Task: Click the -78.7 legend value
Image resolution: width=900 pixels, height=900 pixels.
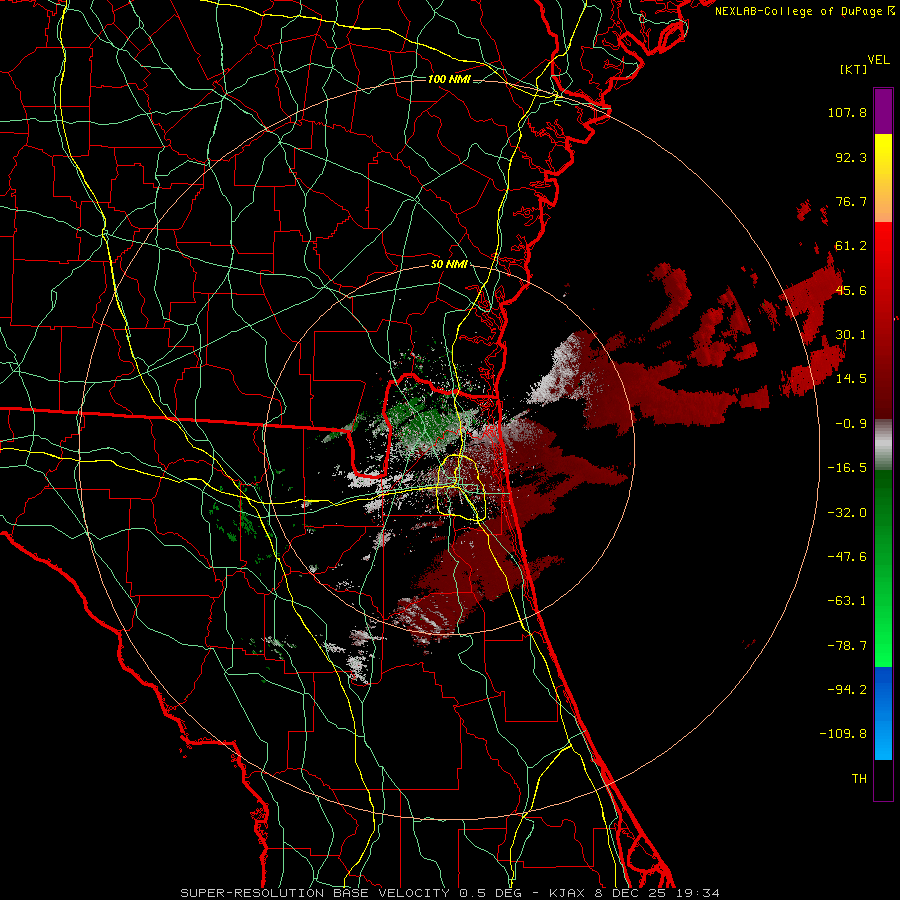Action: 847,646
